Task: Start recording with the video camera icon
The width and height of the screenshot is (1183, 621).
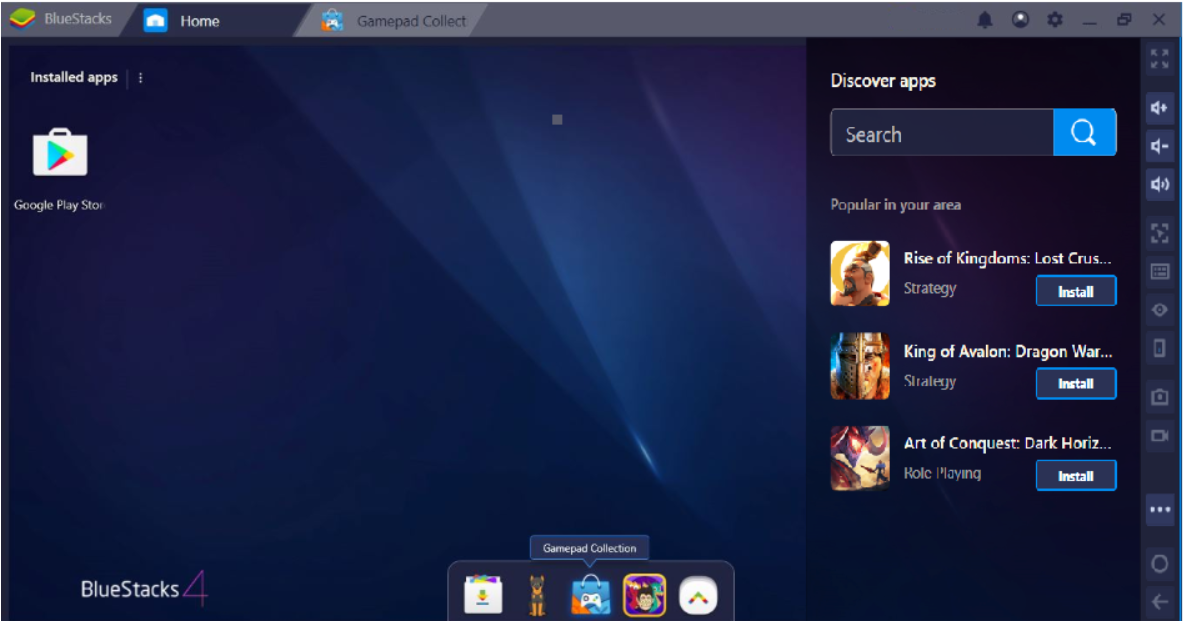Action: click(1160, 435)
